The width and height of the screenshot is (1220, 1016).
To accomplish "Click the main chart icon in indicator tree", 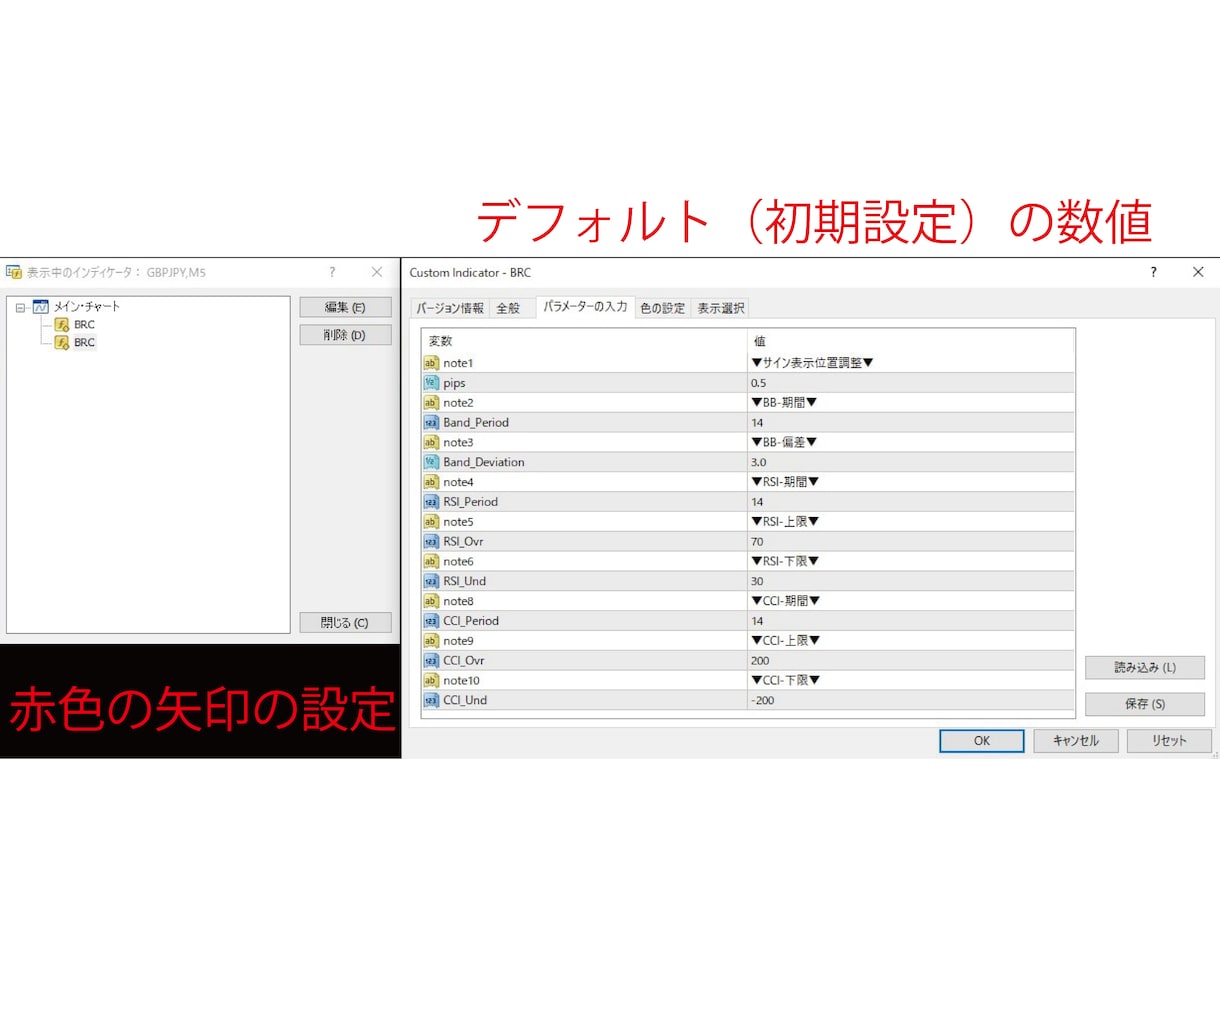I will coord(41,307).
